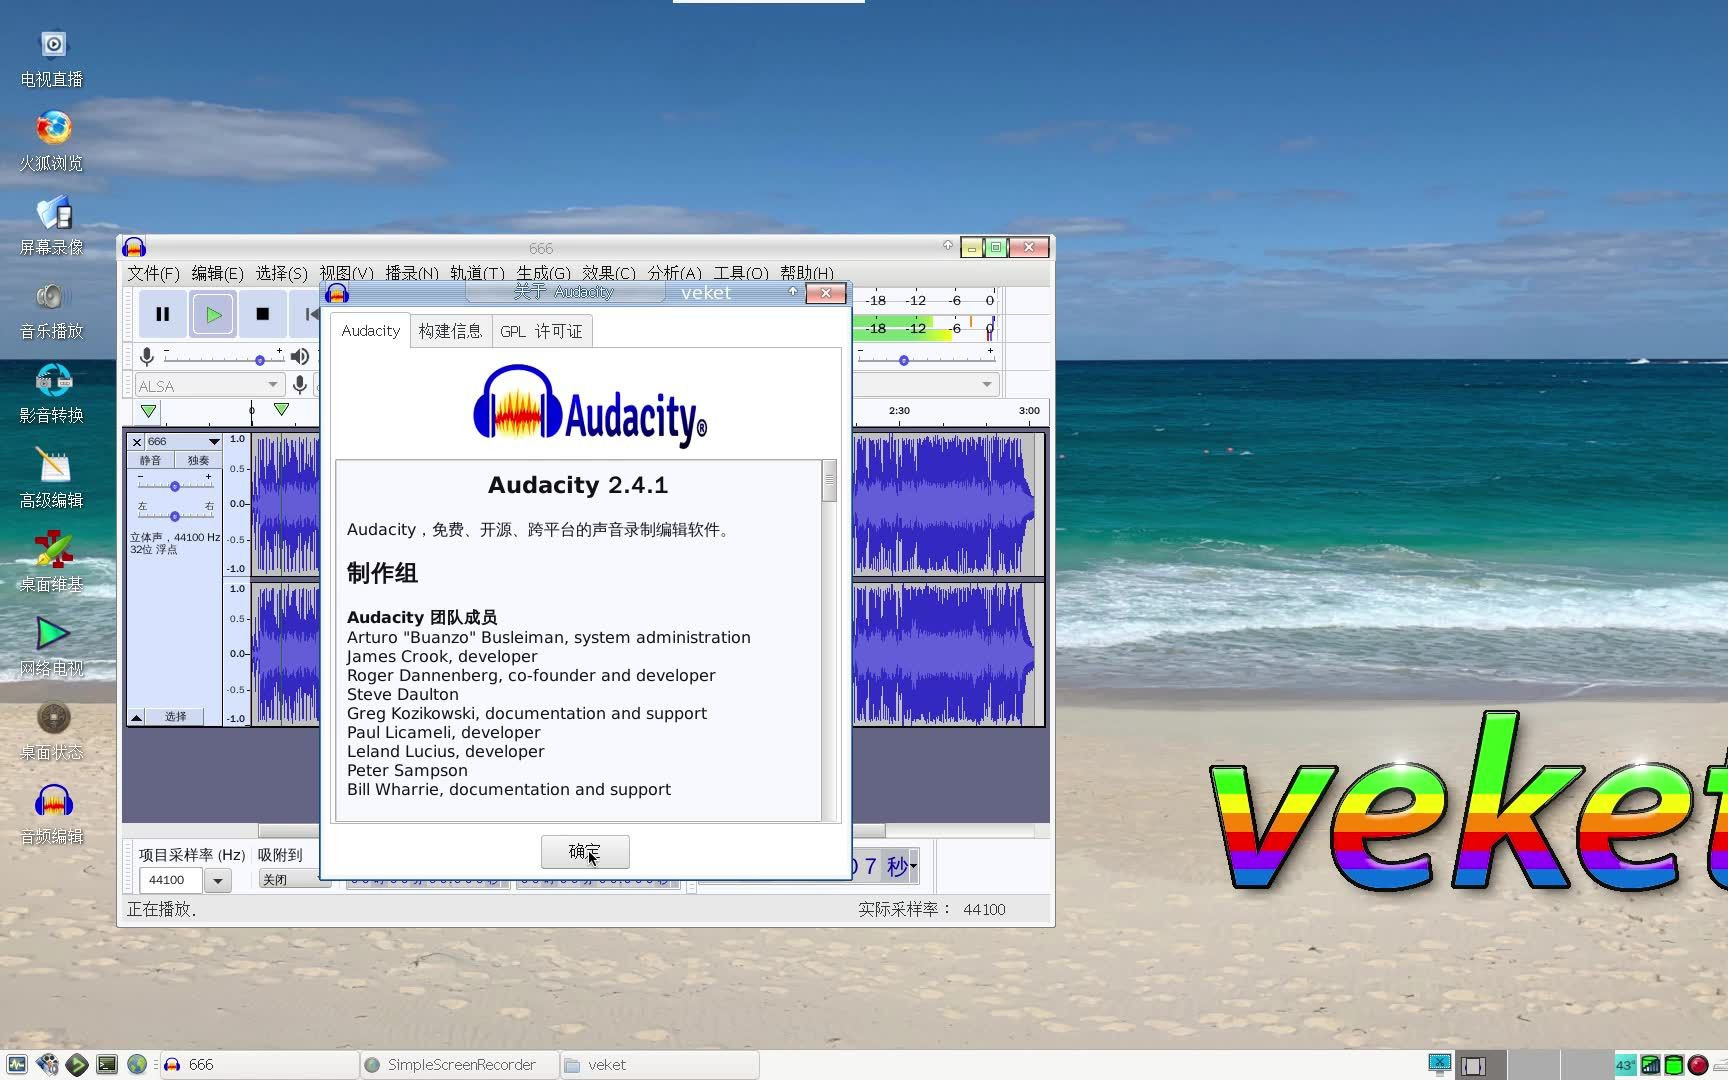Screen dimensions: 1728x1080
Task: Collapse track 666 with the up arrow
Action: tap(136, 717)
